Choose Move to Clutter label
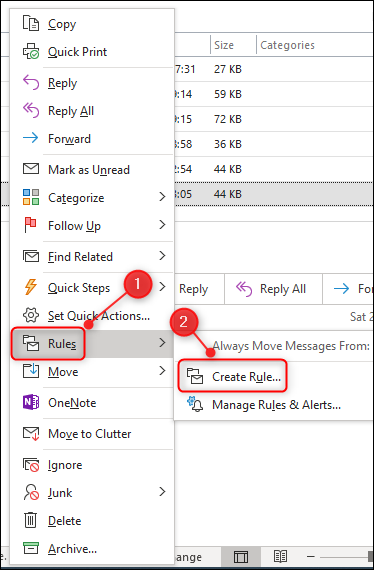Viewport: 374px width, 570px height. 89,434
